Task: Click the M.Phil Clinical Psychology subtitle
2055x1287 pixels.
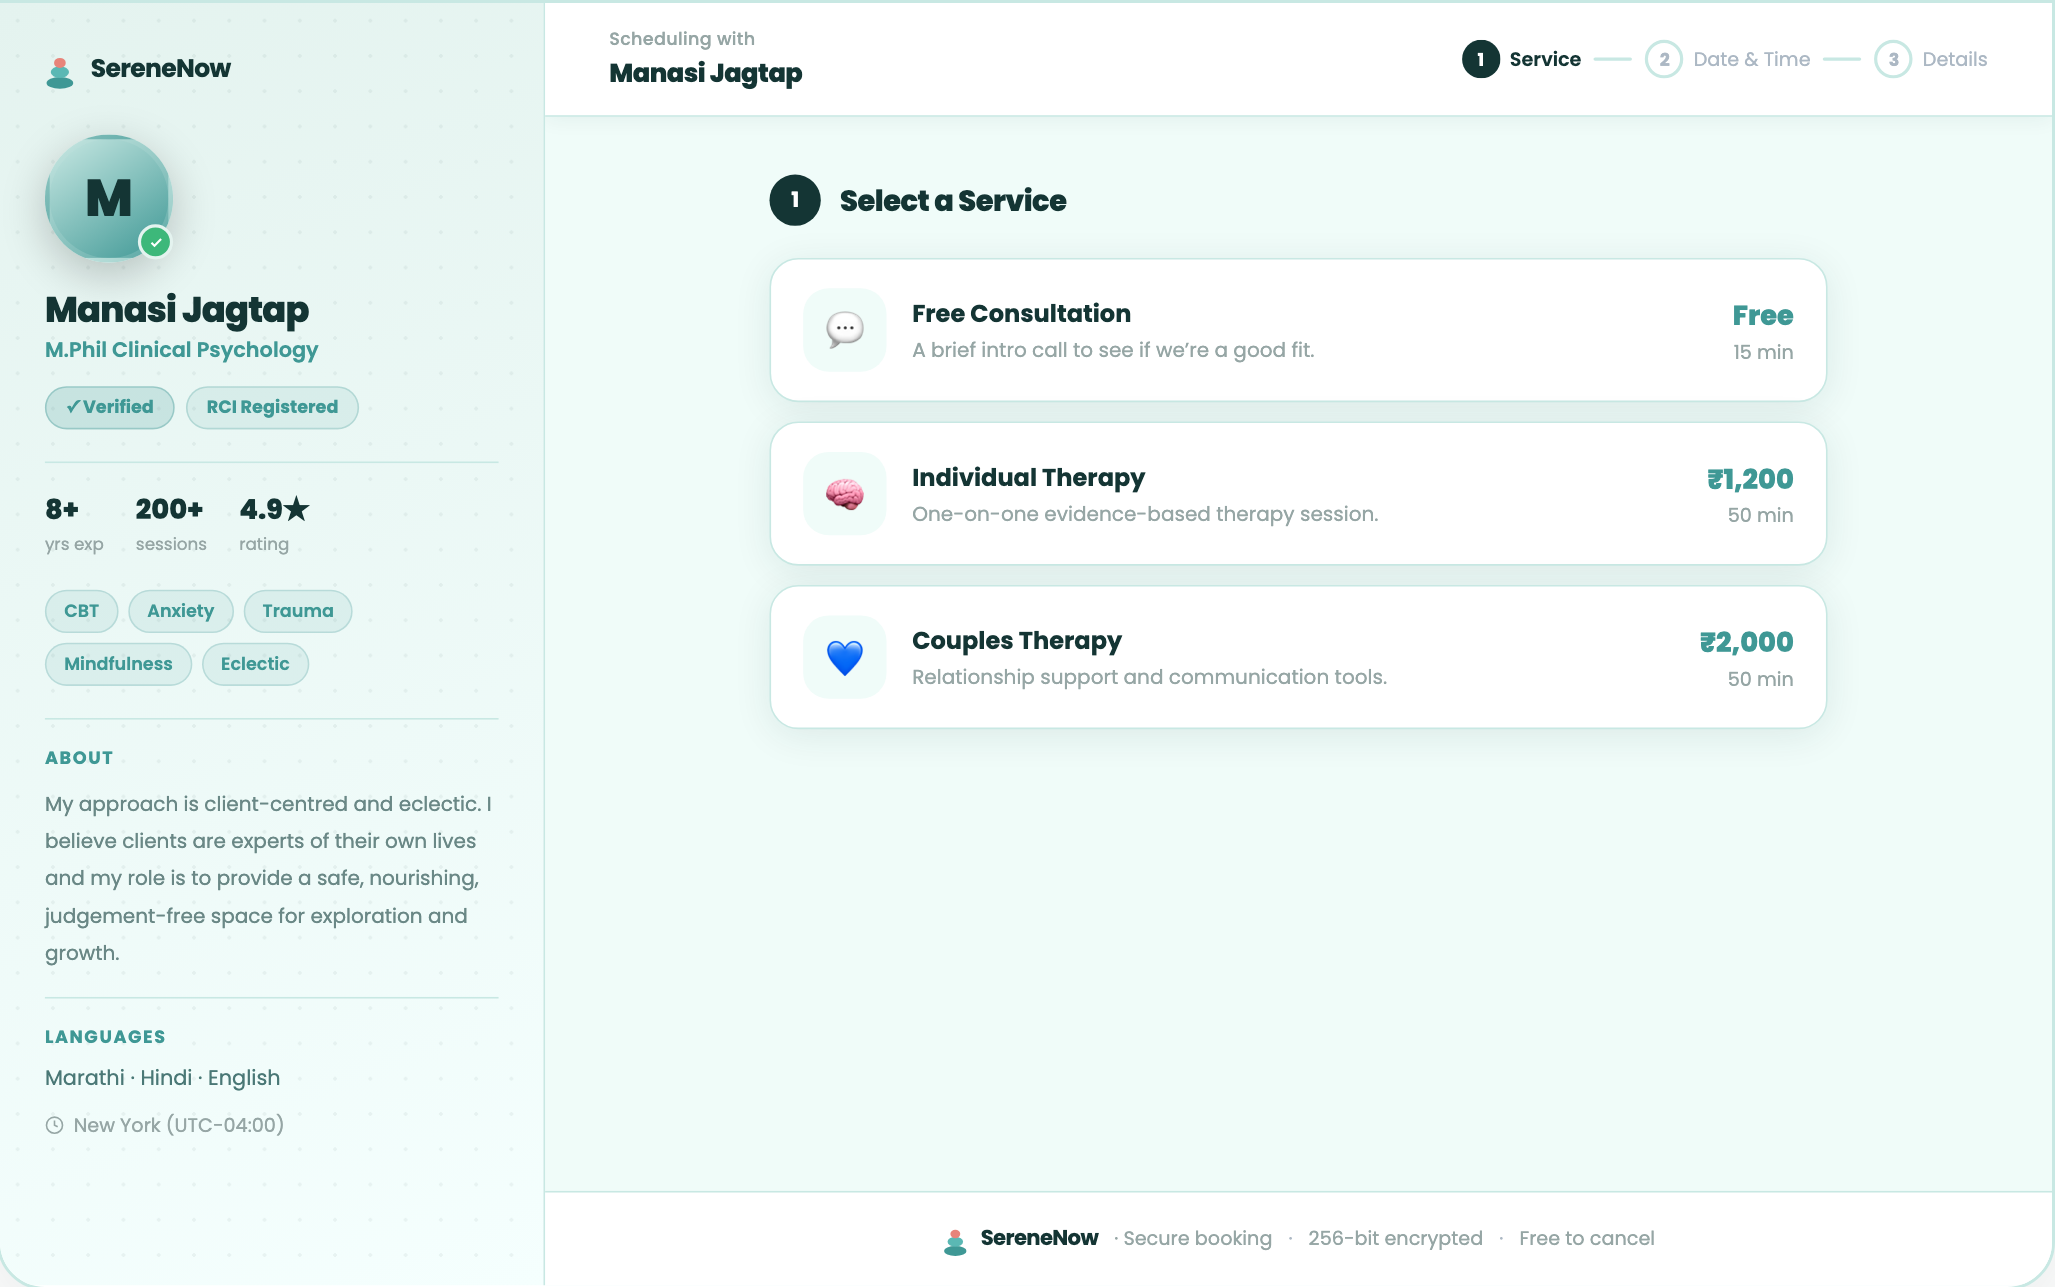Action: pos(181,350)
